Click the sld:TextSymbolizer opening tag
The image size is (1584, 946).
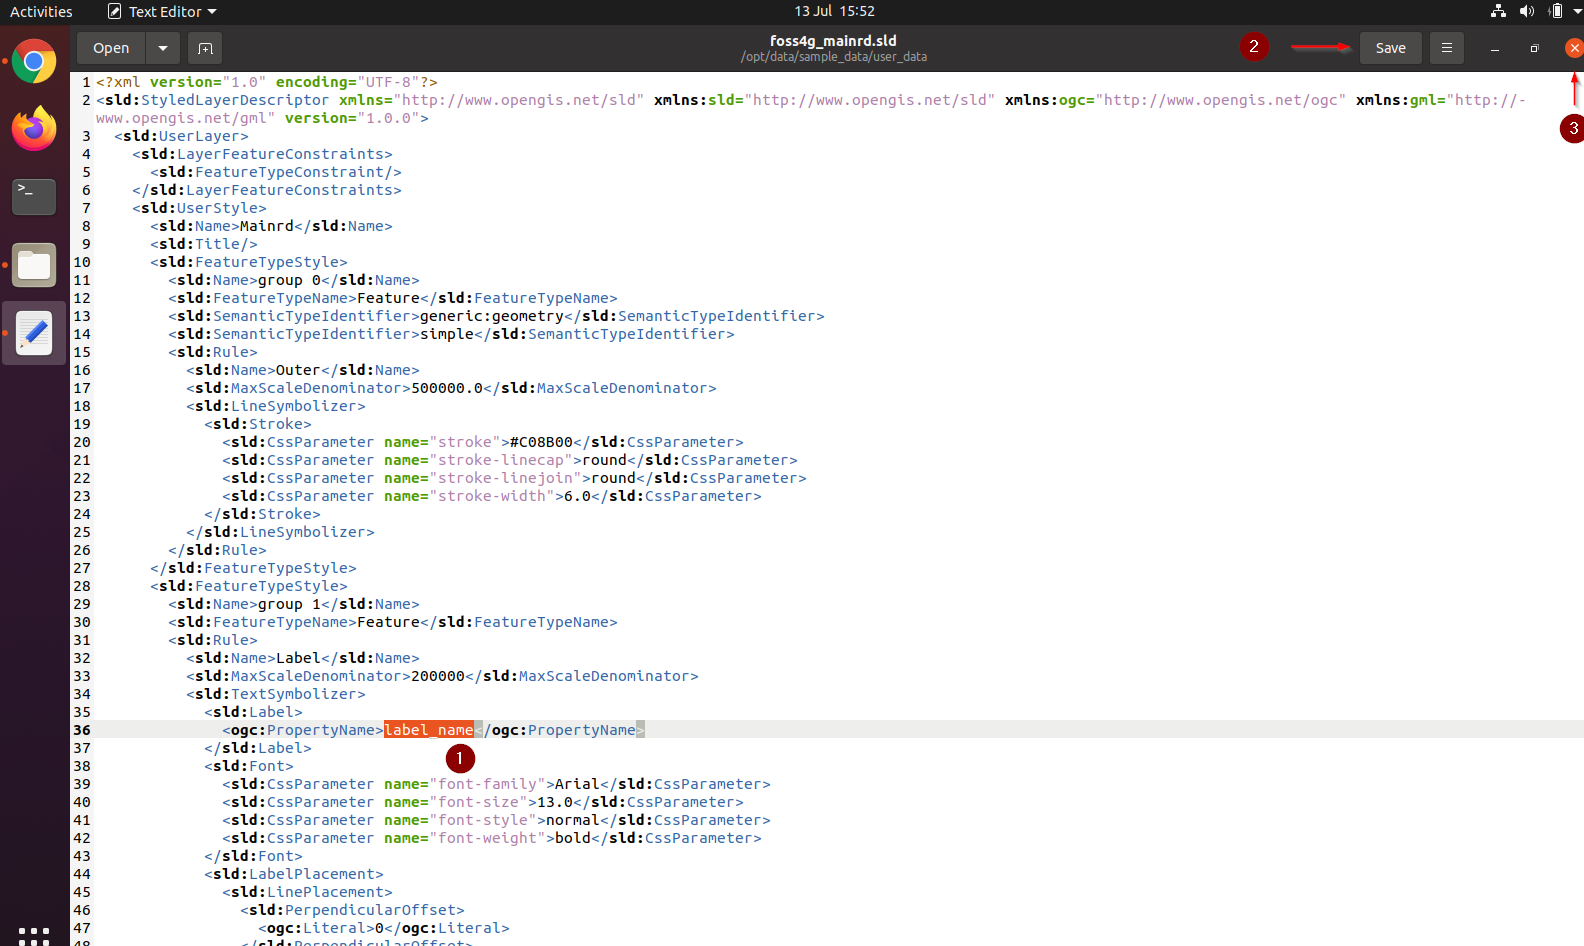click(276, 694)
